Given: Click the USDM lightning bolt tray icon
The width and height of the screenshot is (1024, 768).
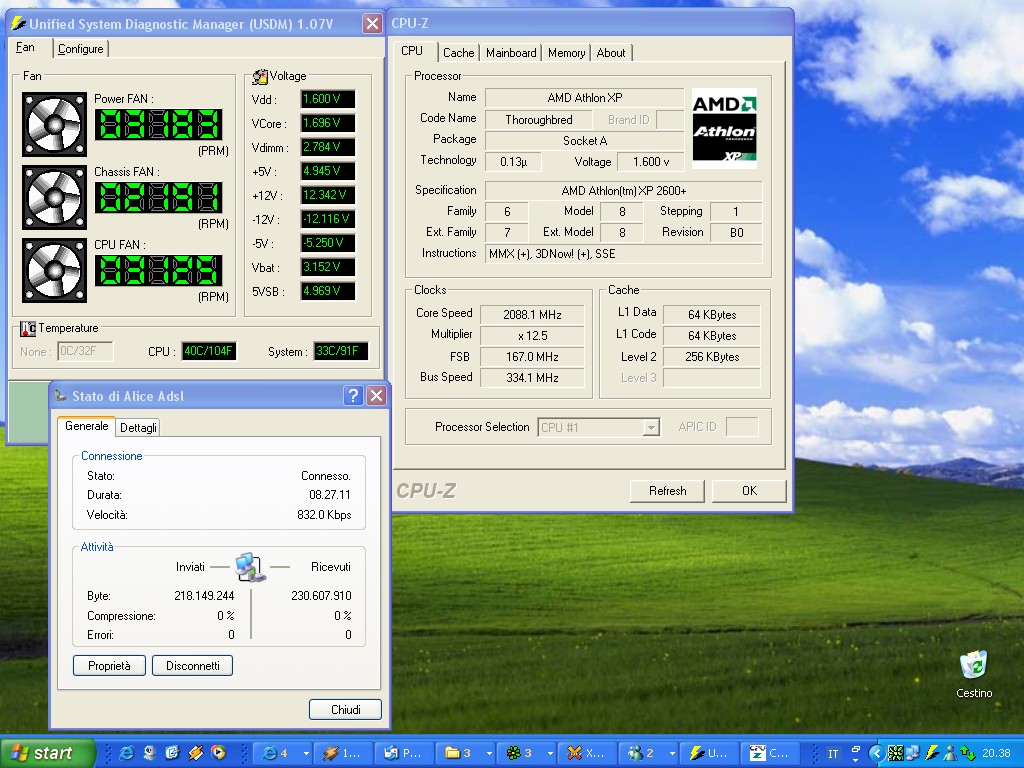Looking at the screenshot, I should (931, 753).
